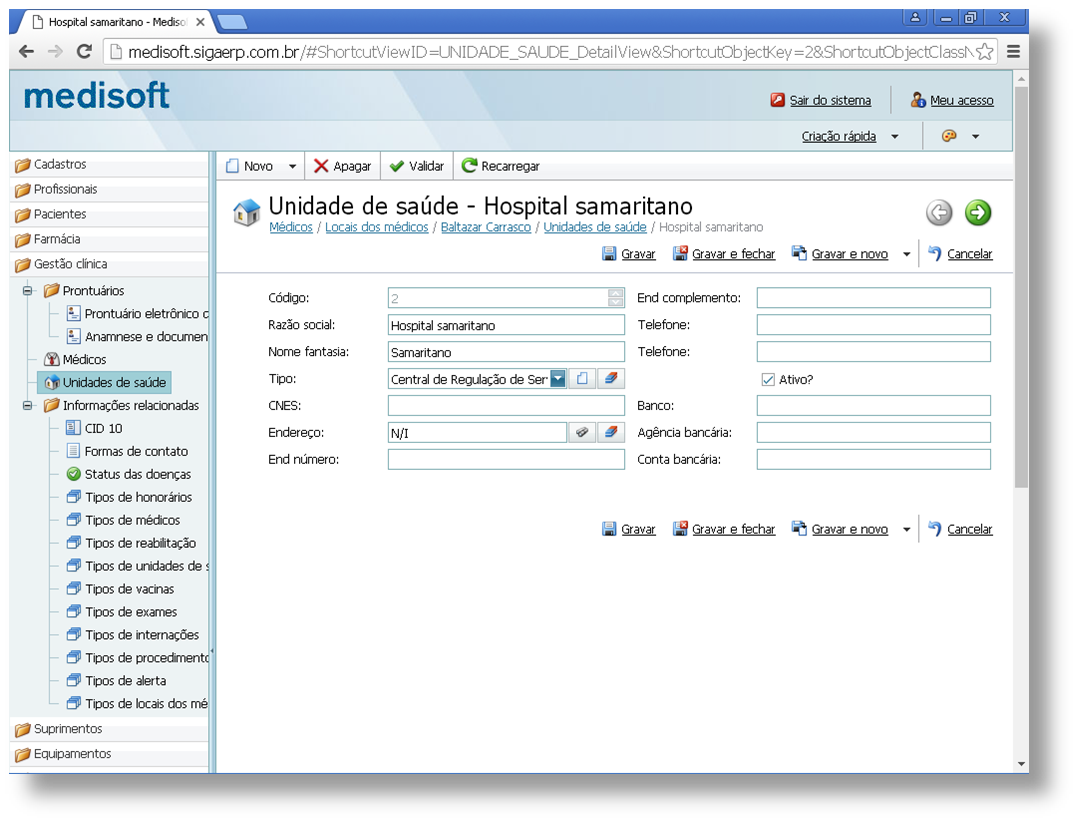Viewport: 1078px width, 823px height.
Task: Open the Novo button dropdown arrow
Action: pyautogui.click(x=292, y=166)
